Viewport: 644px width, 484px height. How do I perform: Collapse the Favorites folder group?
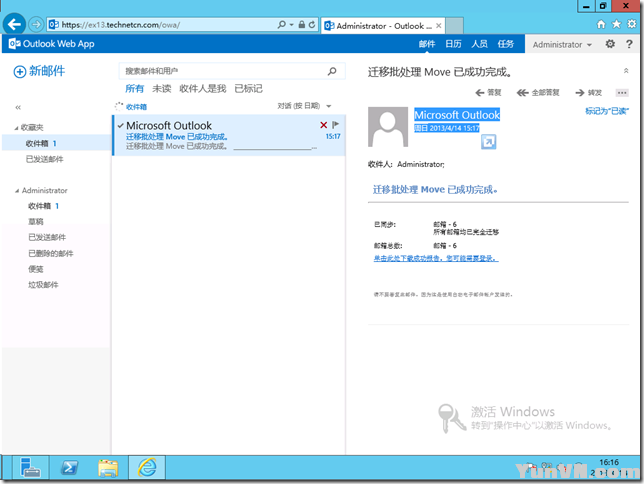coord(16,128)
